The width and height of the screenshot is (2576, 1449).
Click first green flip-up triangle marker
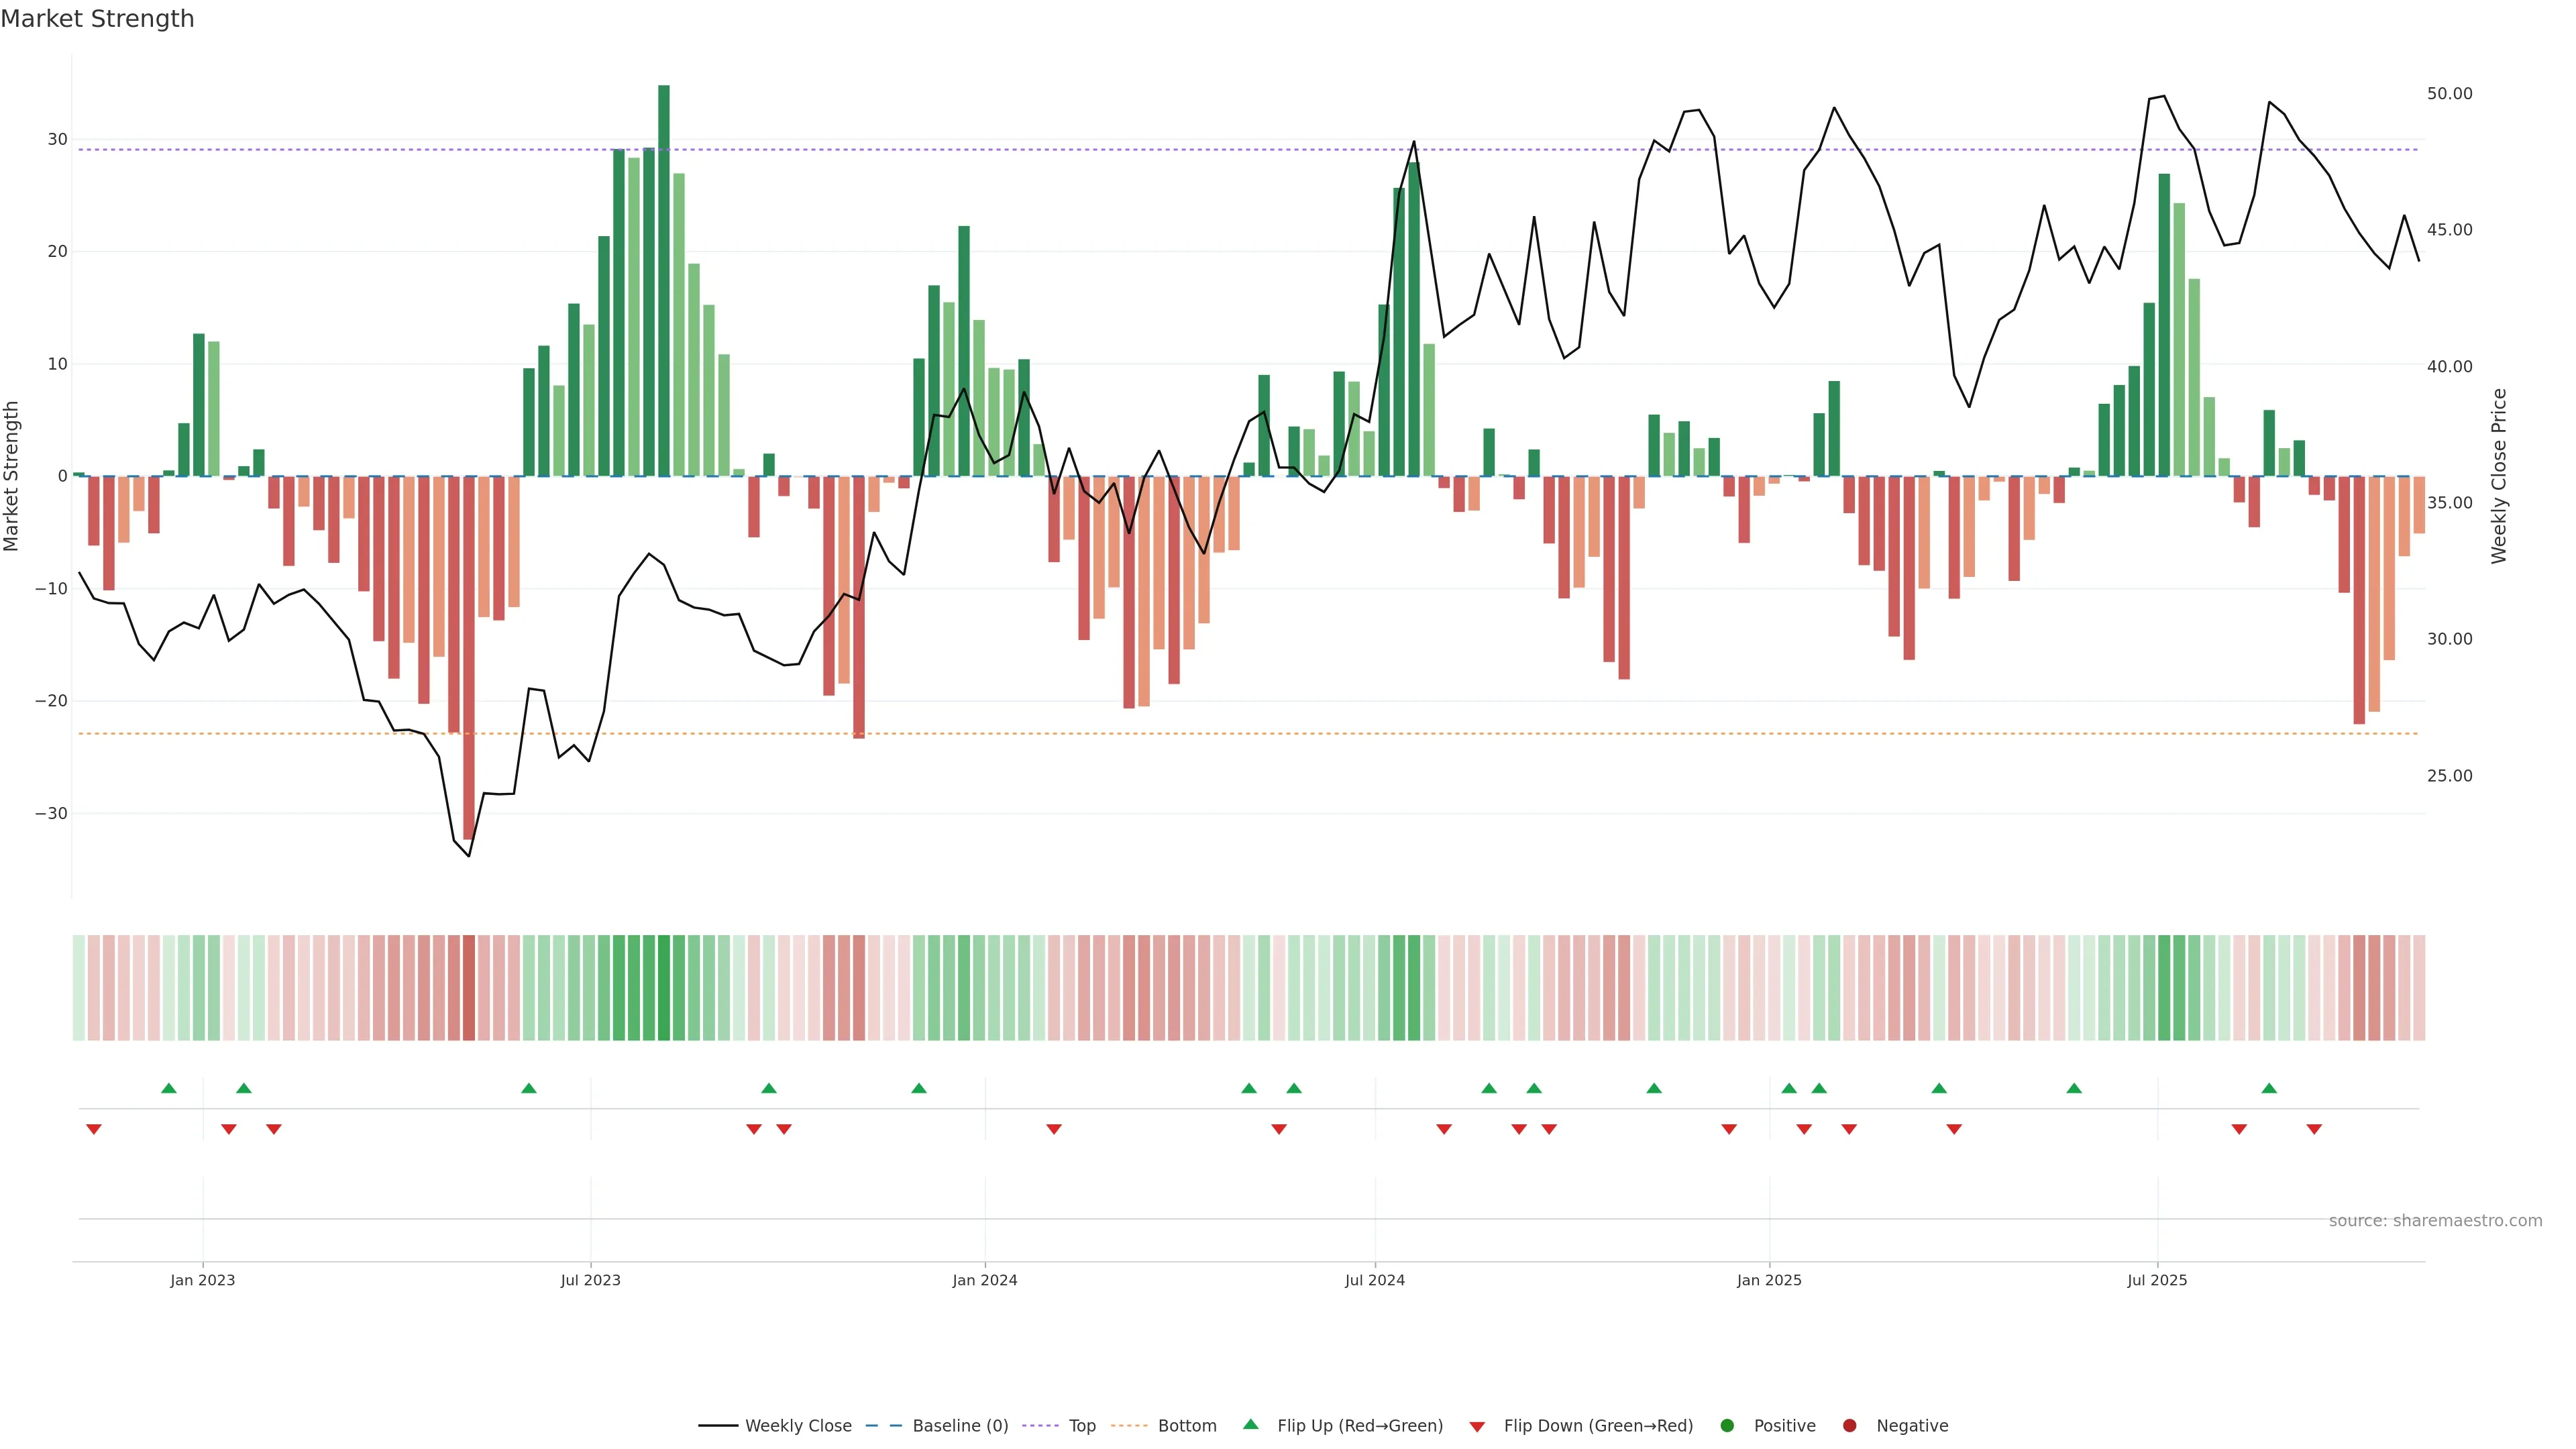pos(169,1088)
